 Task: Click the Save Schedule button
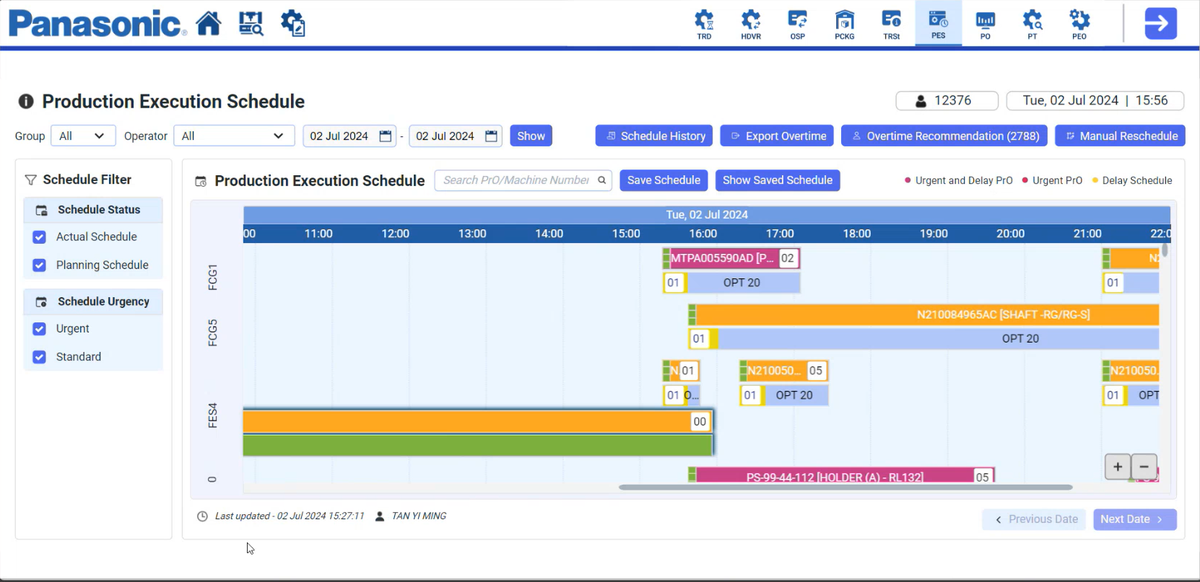coord(663,180)
